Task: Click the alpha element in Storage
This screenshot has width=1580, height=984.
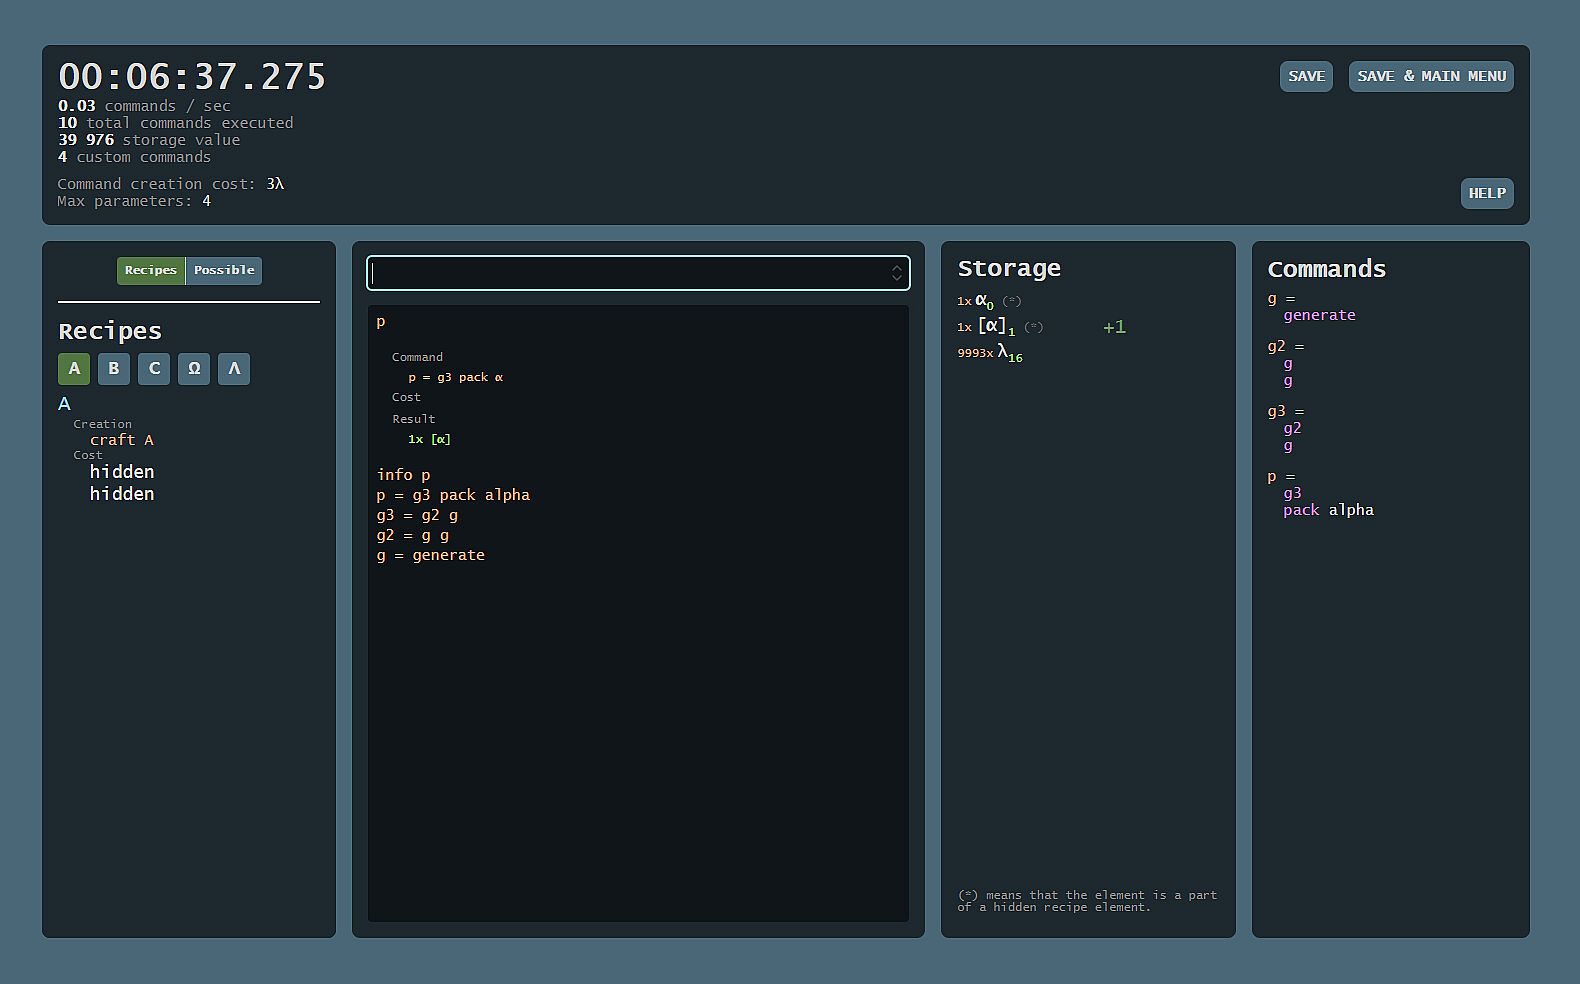Action: tap(984, 300)
